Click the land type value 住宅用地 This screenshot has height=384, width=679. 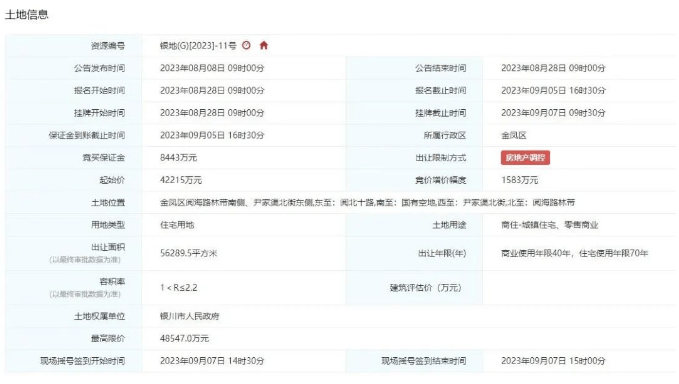pos(177,225)
